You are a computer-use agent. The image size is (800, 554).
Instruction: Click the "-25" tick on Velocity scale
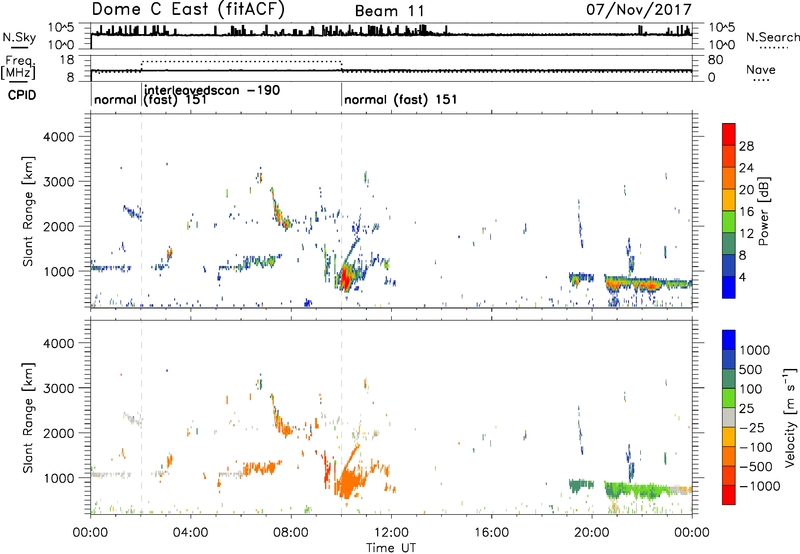click(753, 427)
